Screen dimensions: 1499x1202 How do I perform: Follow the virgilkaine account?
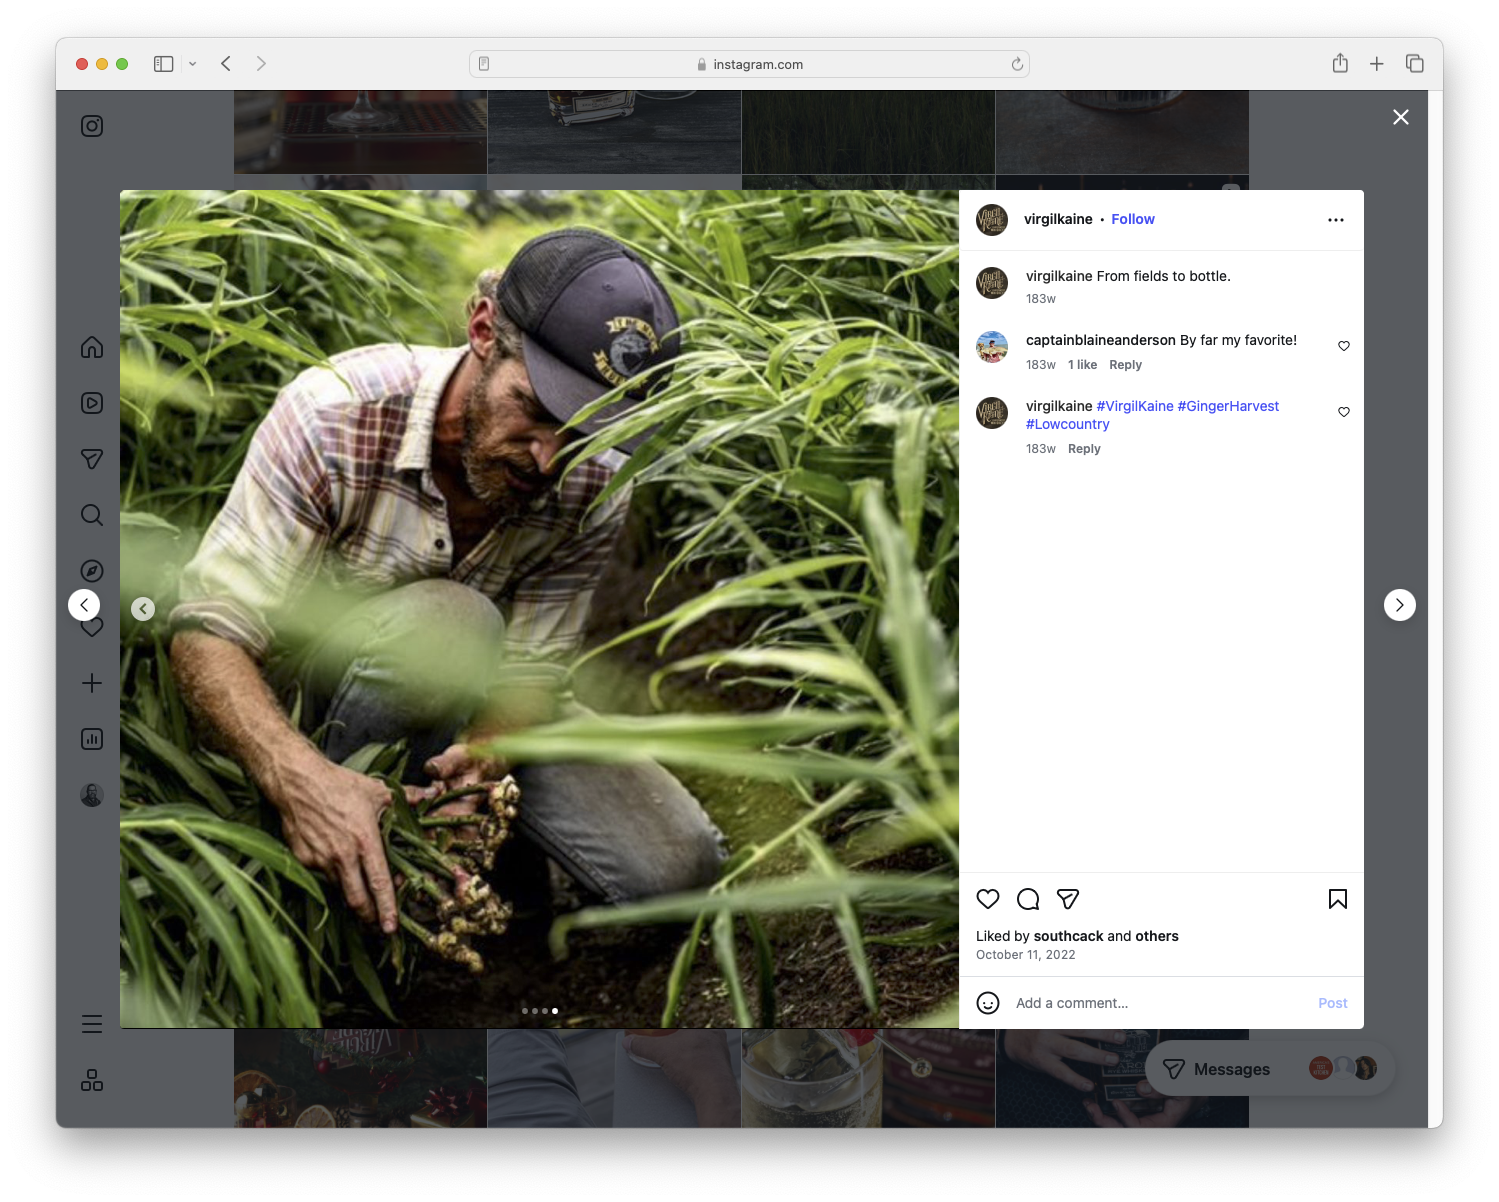click(x=1133, y=219)
